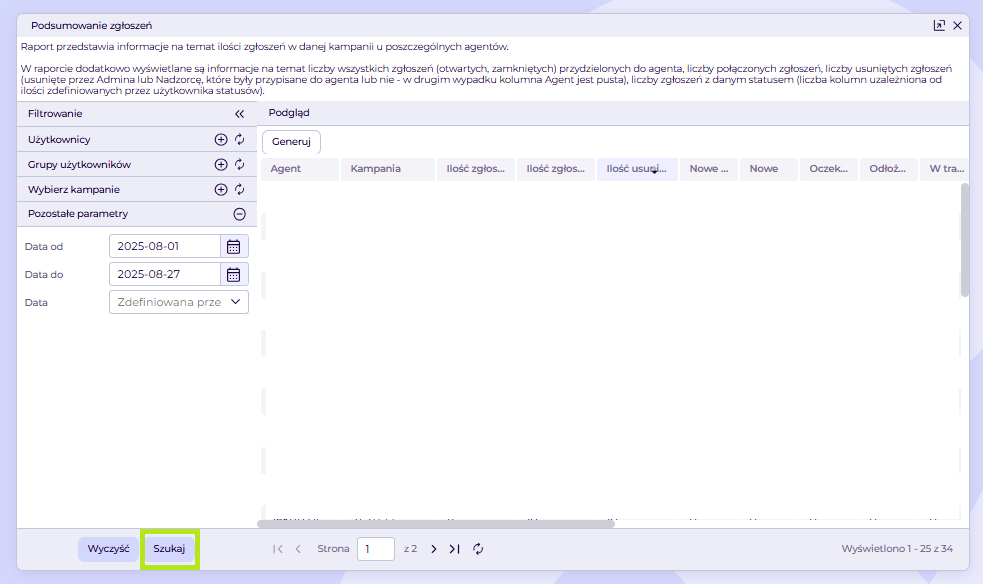Add users with Użytkownicy plus icon
The height and width of the screenshot is (584, 983).
click(x=221, y=140)
